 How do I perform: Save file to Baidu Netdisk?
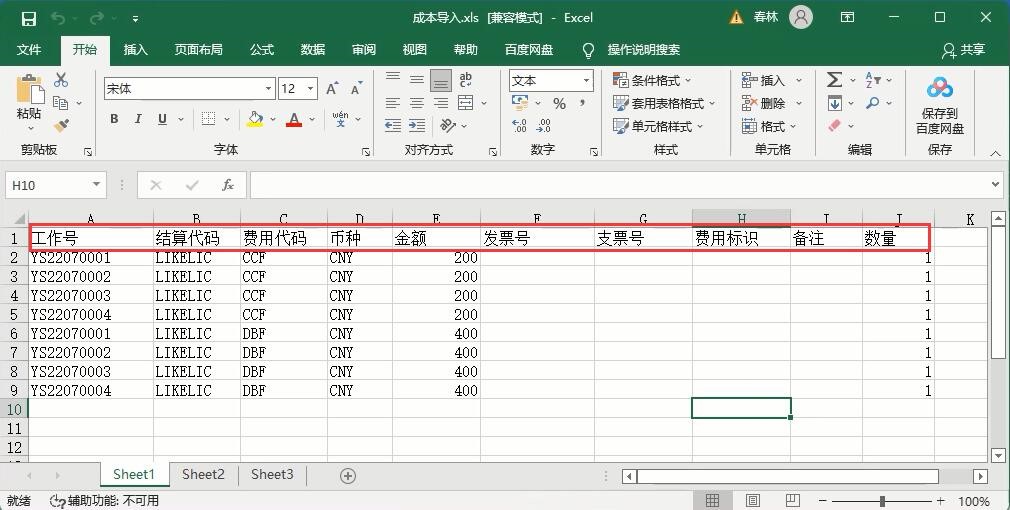click(x=939, y=105)
